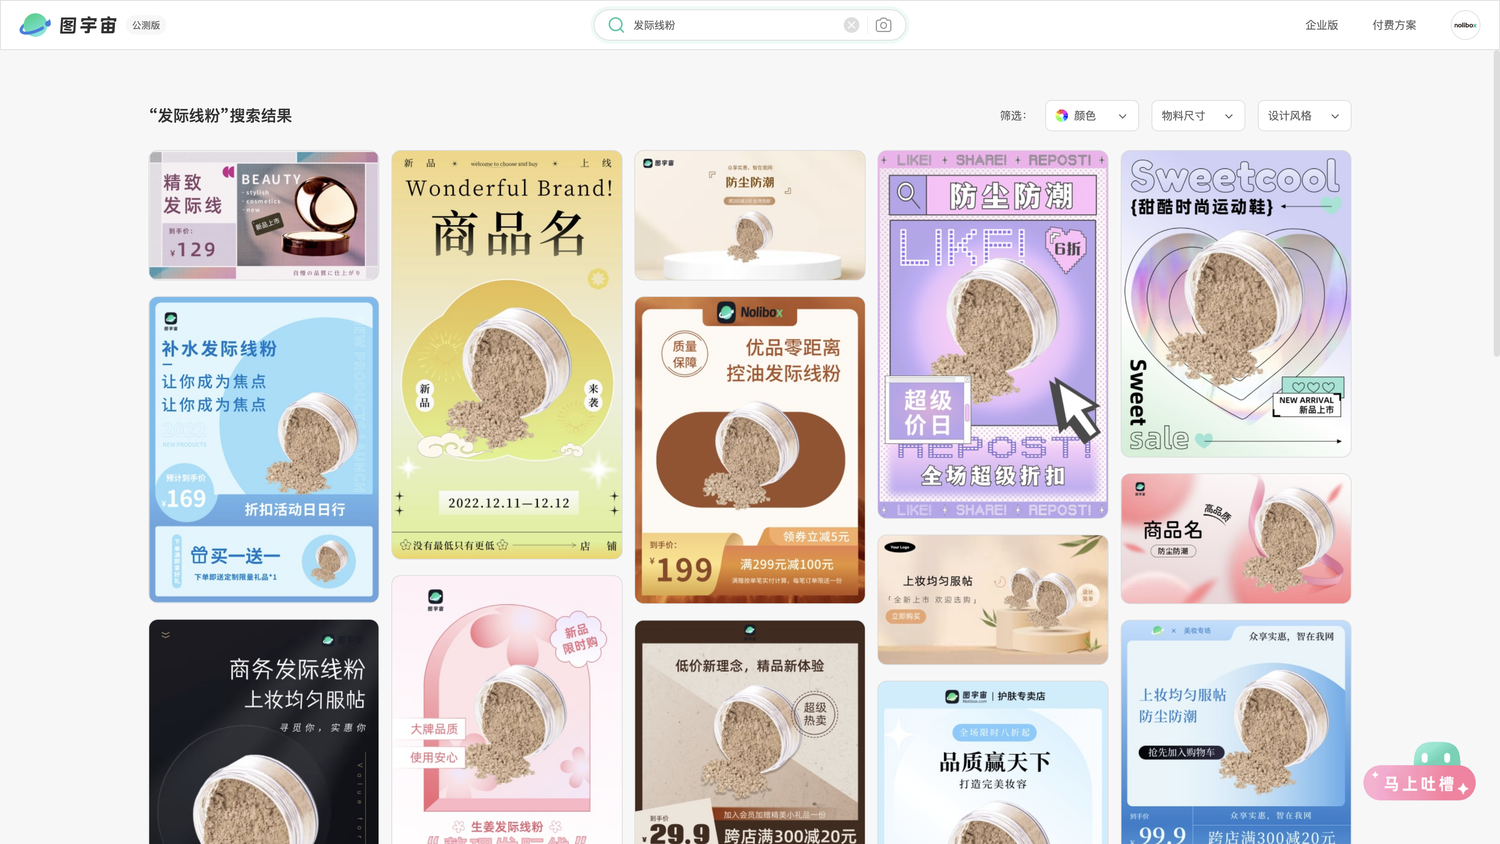Click the search magnifier icon
The width and height of the screenshot is (1500, 844).
[616, 25]
